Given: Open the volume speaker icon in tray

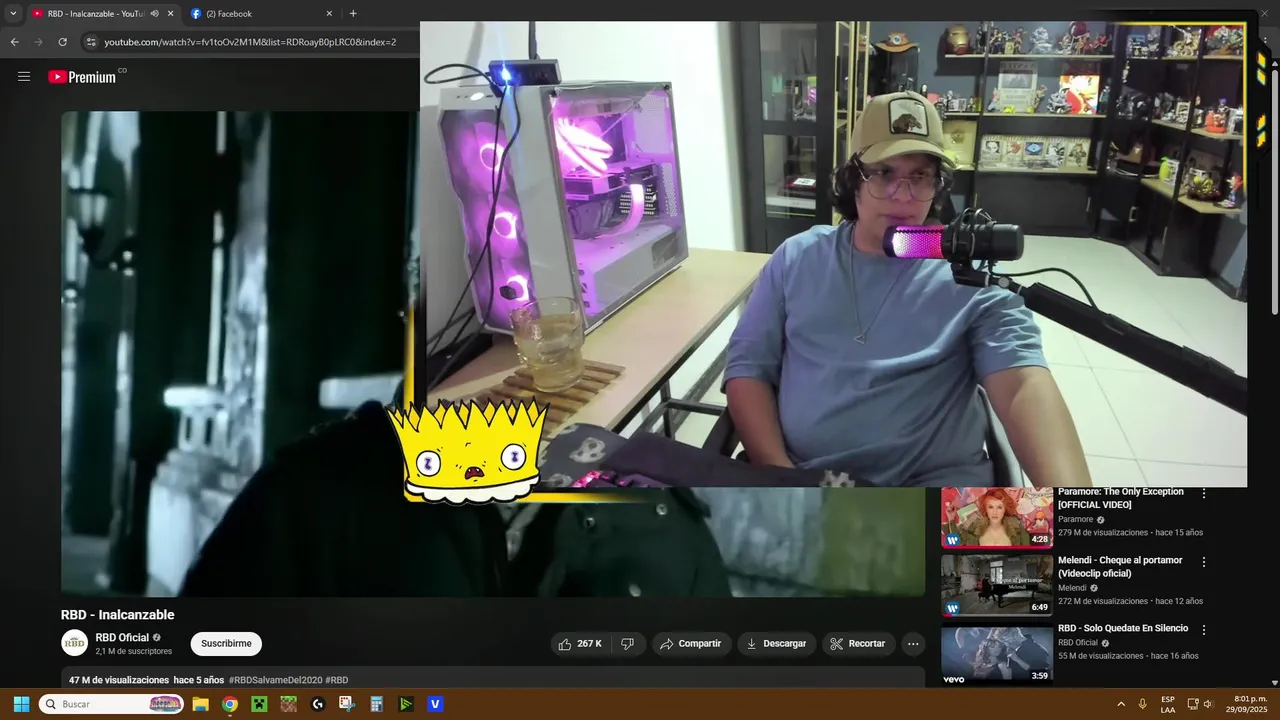Looking at the screenshot, I should 1208,704.
